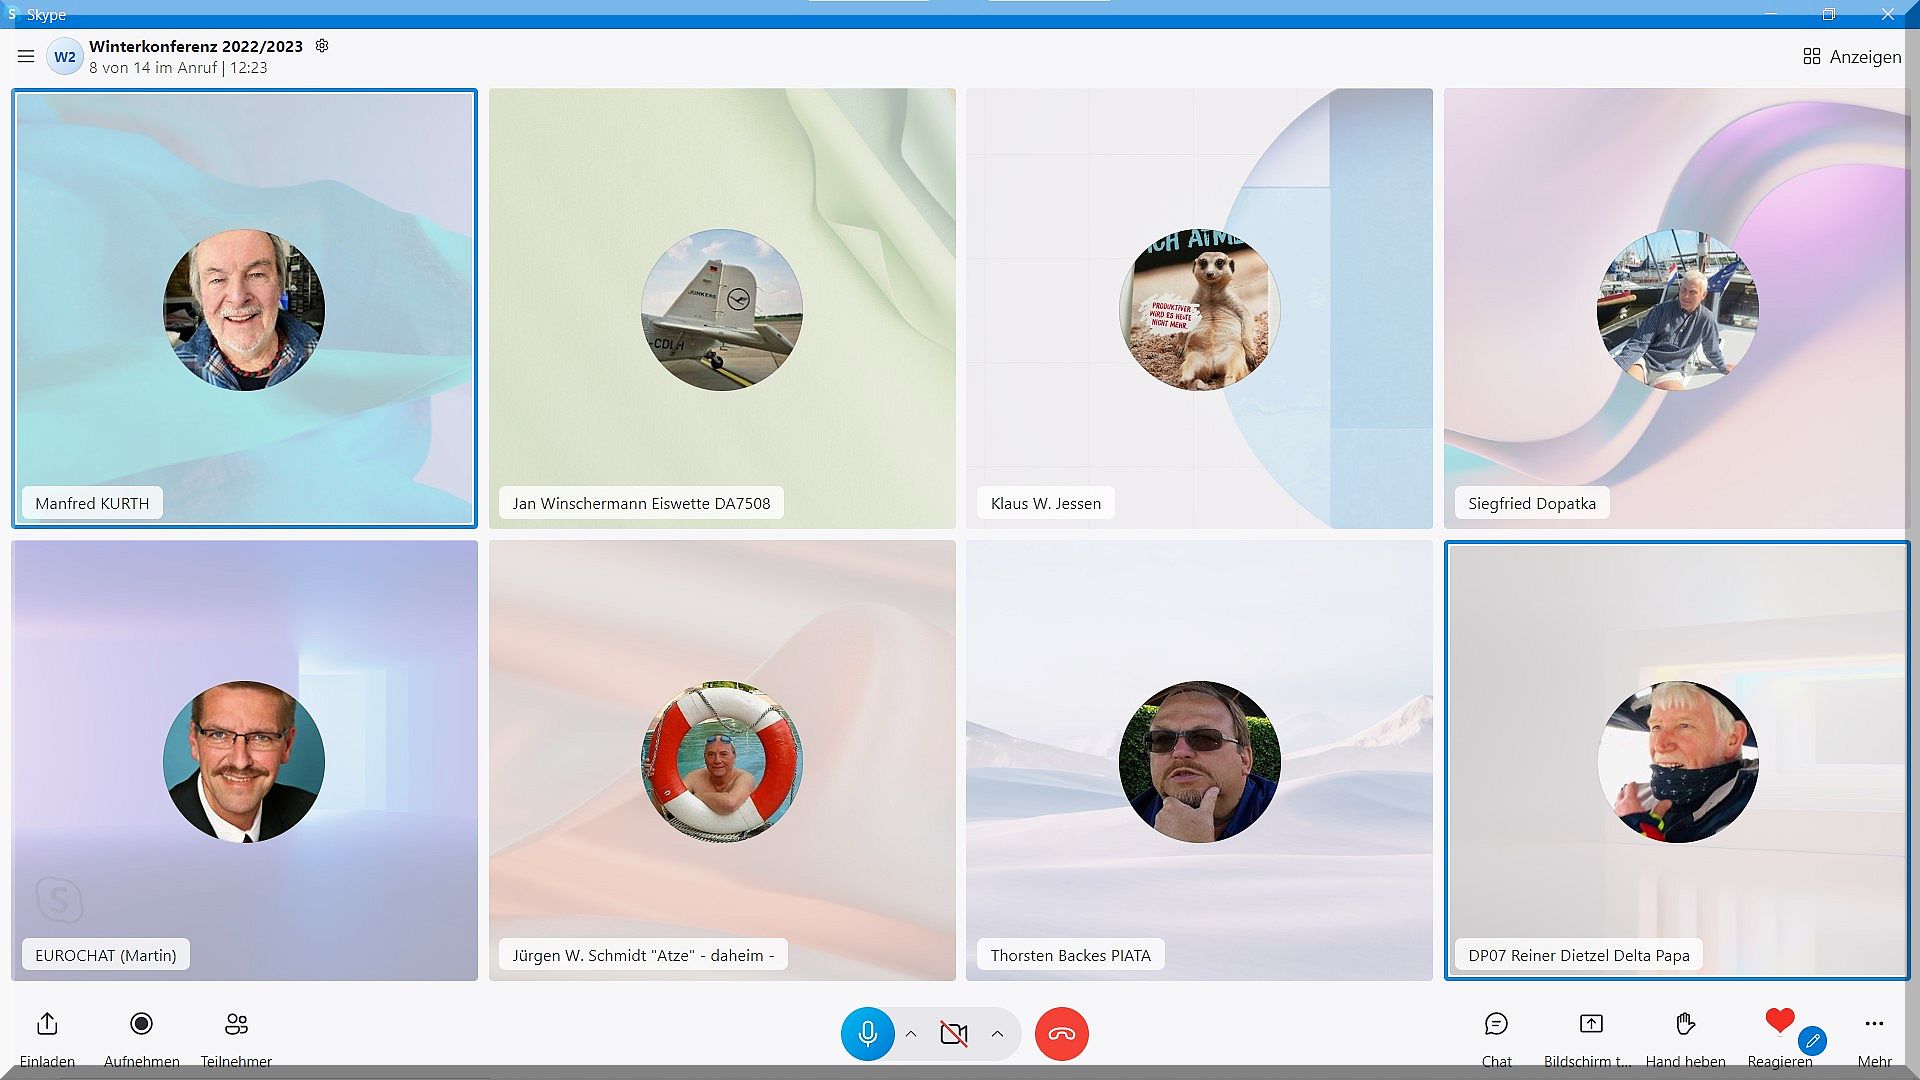Expand microphone options chevron
Image resolution: width=1920 pixels, height=1080 pixels.
click(x=911, y=1034)
